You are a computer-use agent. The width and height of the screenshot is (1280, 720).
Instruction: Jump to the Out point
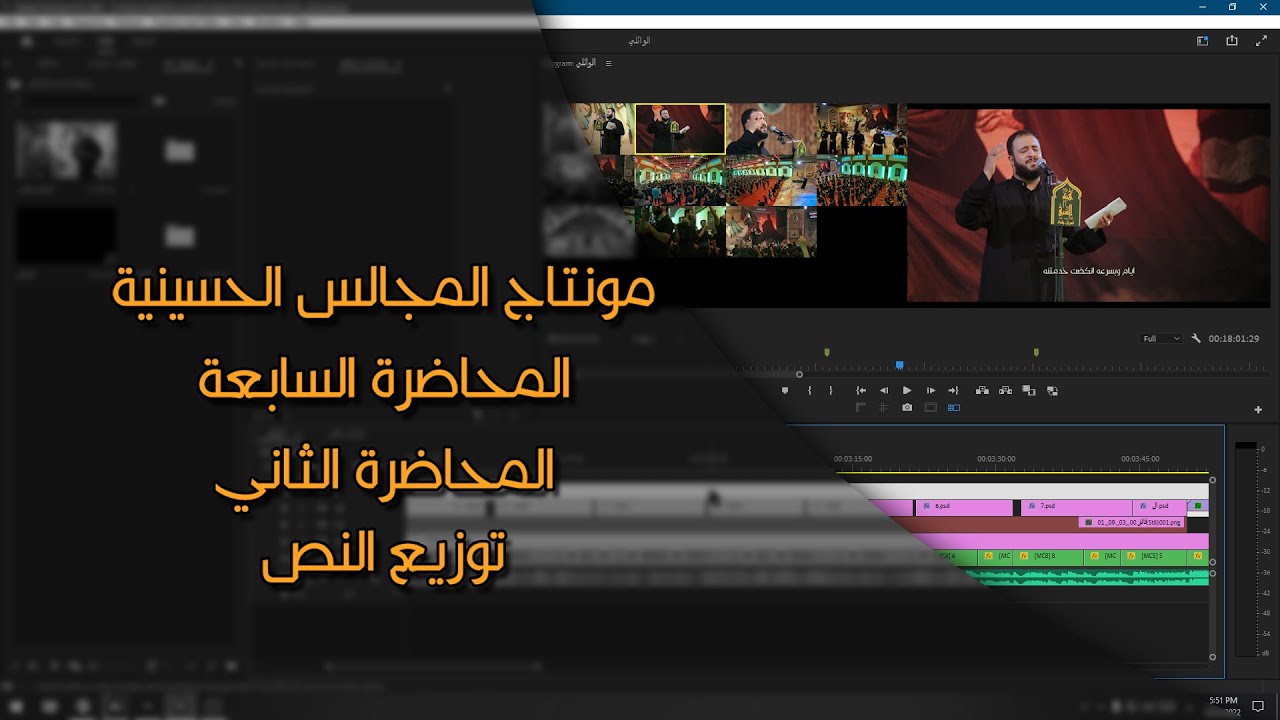coord(954,391)
